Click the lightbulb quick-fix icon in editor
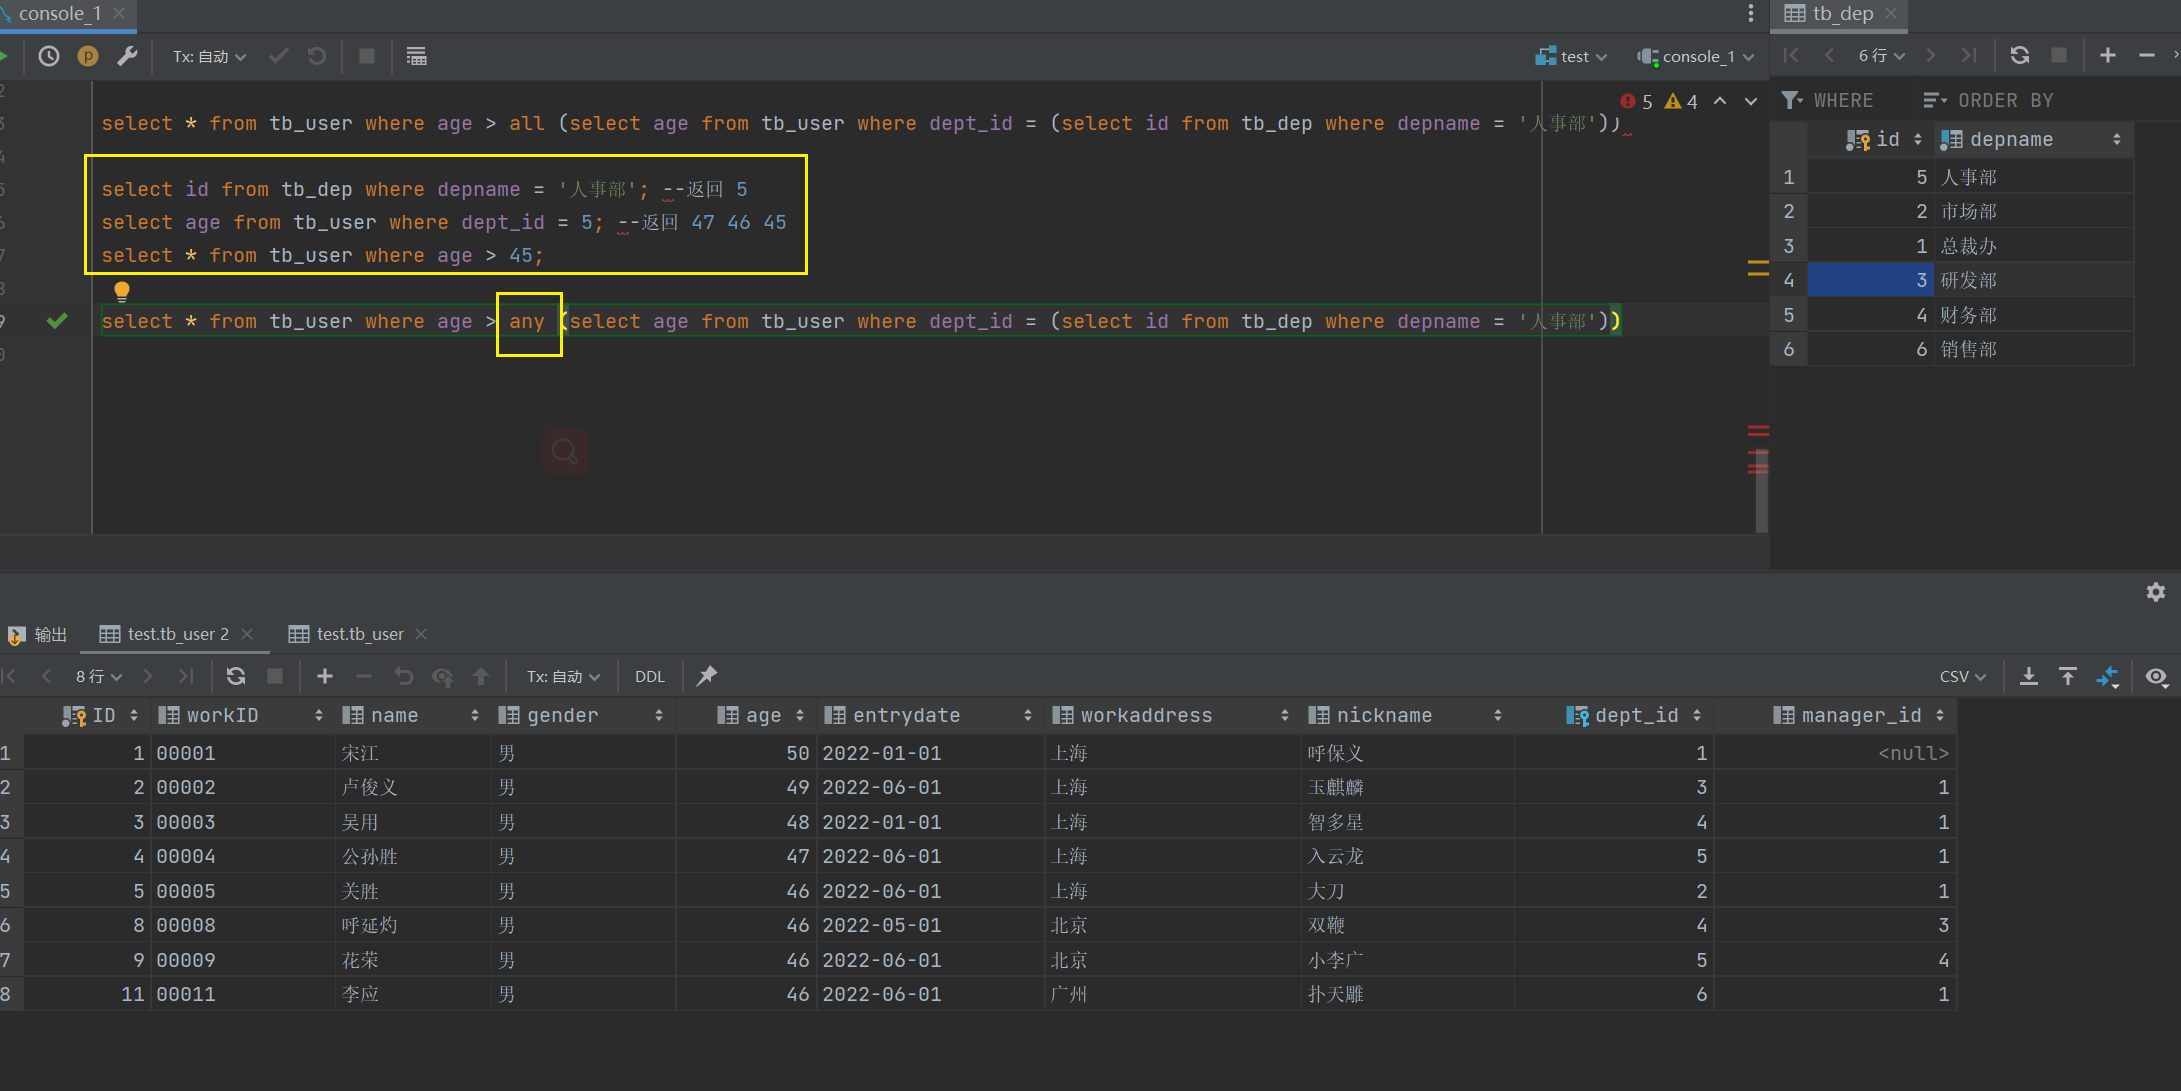The height and width of the screenshot is (1091, 2181). click(x=122, y=291)
